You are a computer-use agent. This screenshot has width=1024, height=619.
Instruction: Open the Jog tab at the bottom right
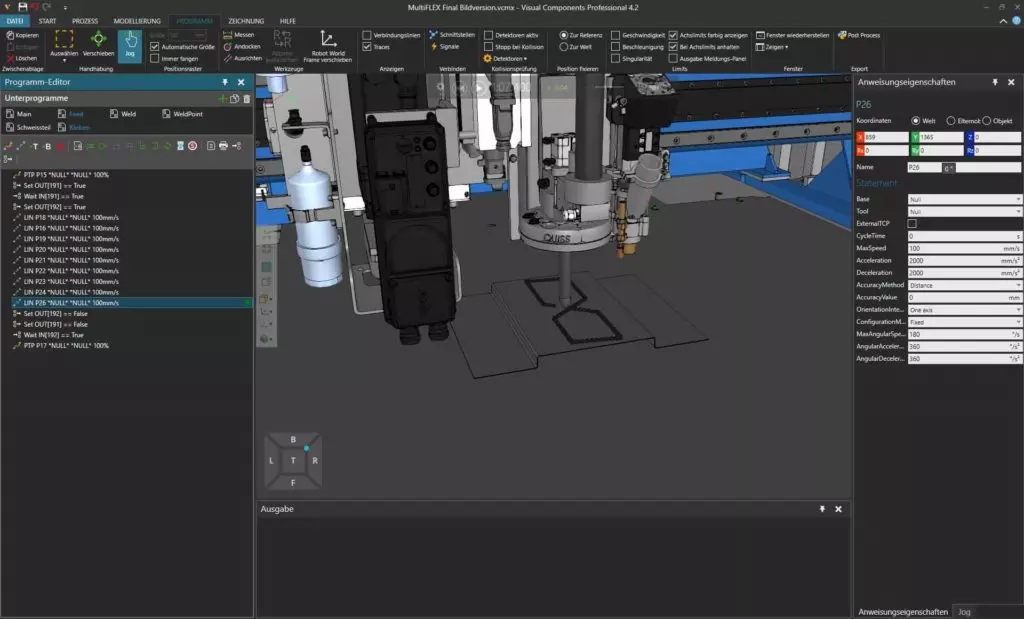point(964,611)
